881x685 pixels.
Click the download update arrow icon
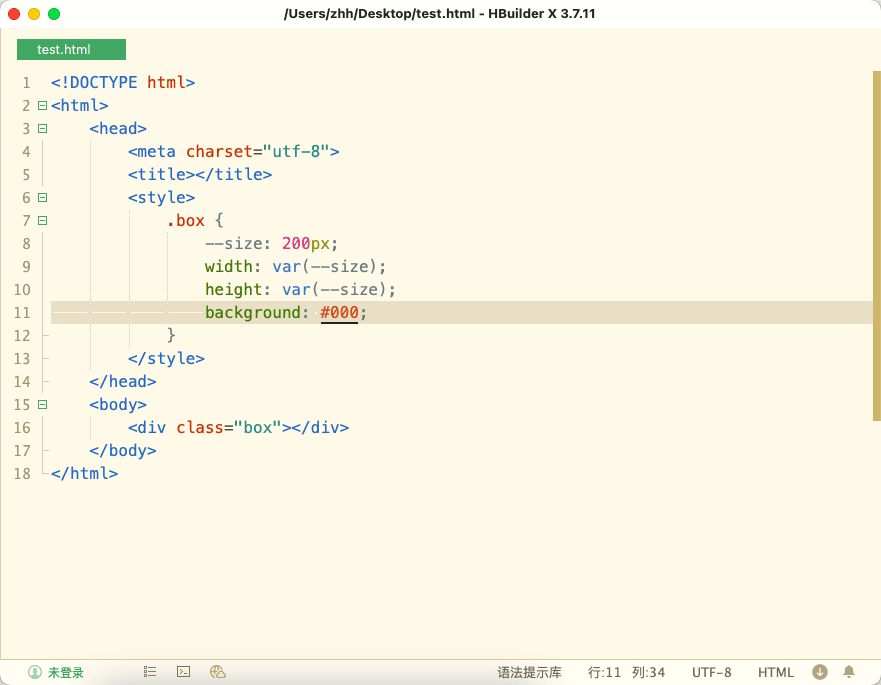[820, 672]
